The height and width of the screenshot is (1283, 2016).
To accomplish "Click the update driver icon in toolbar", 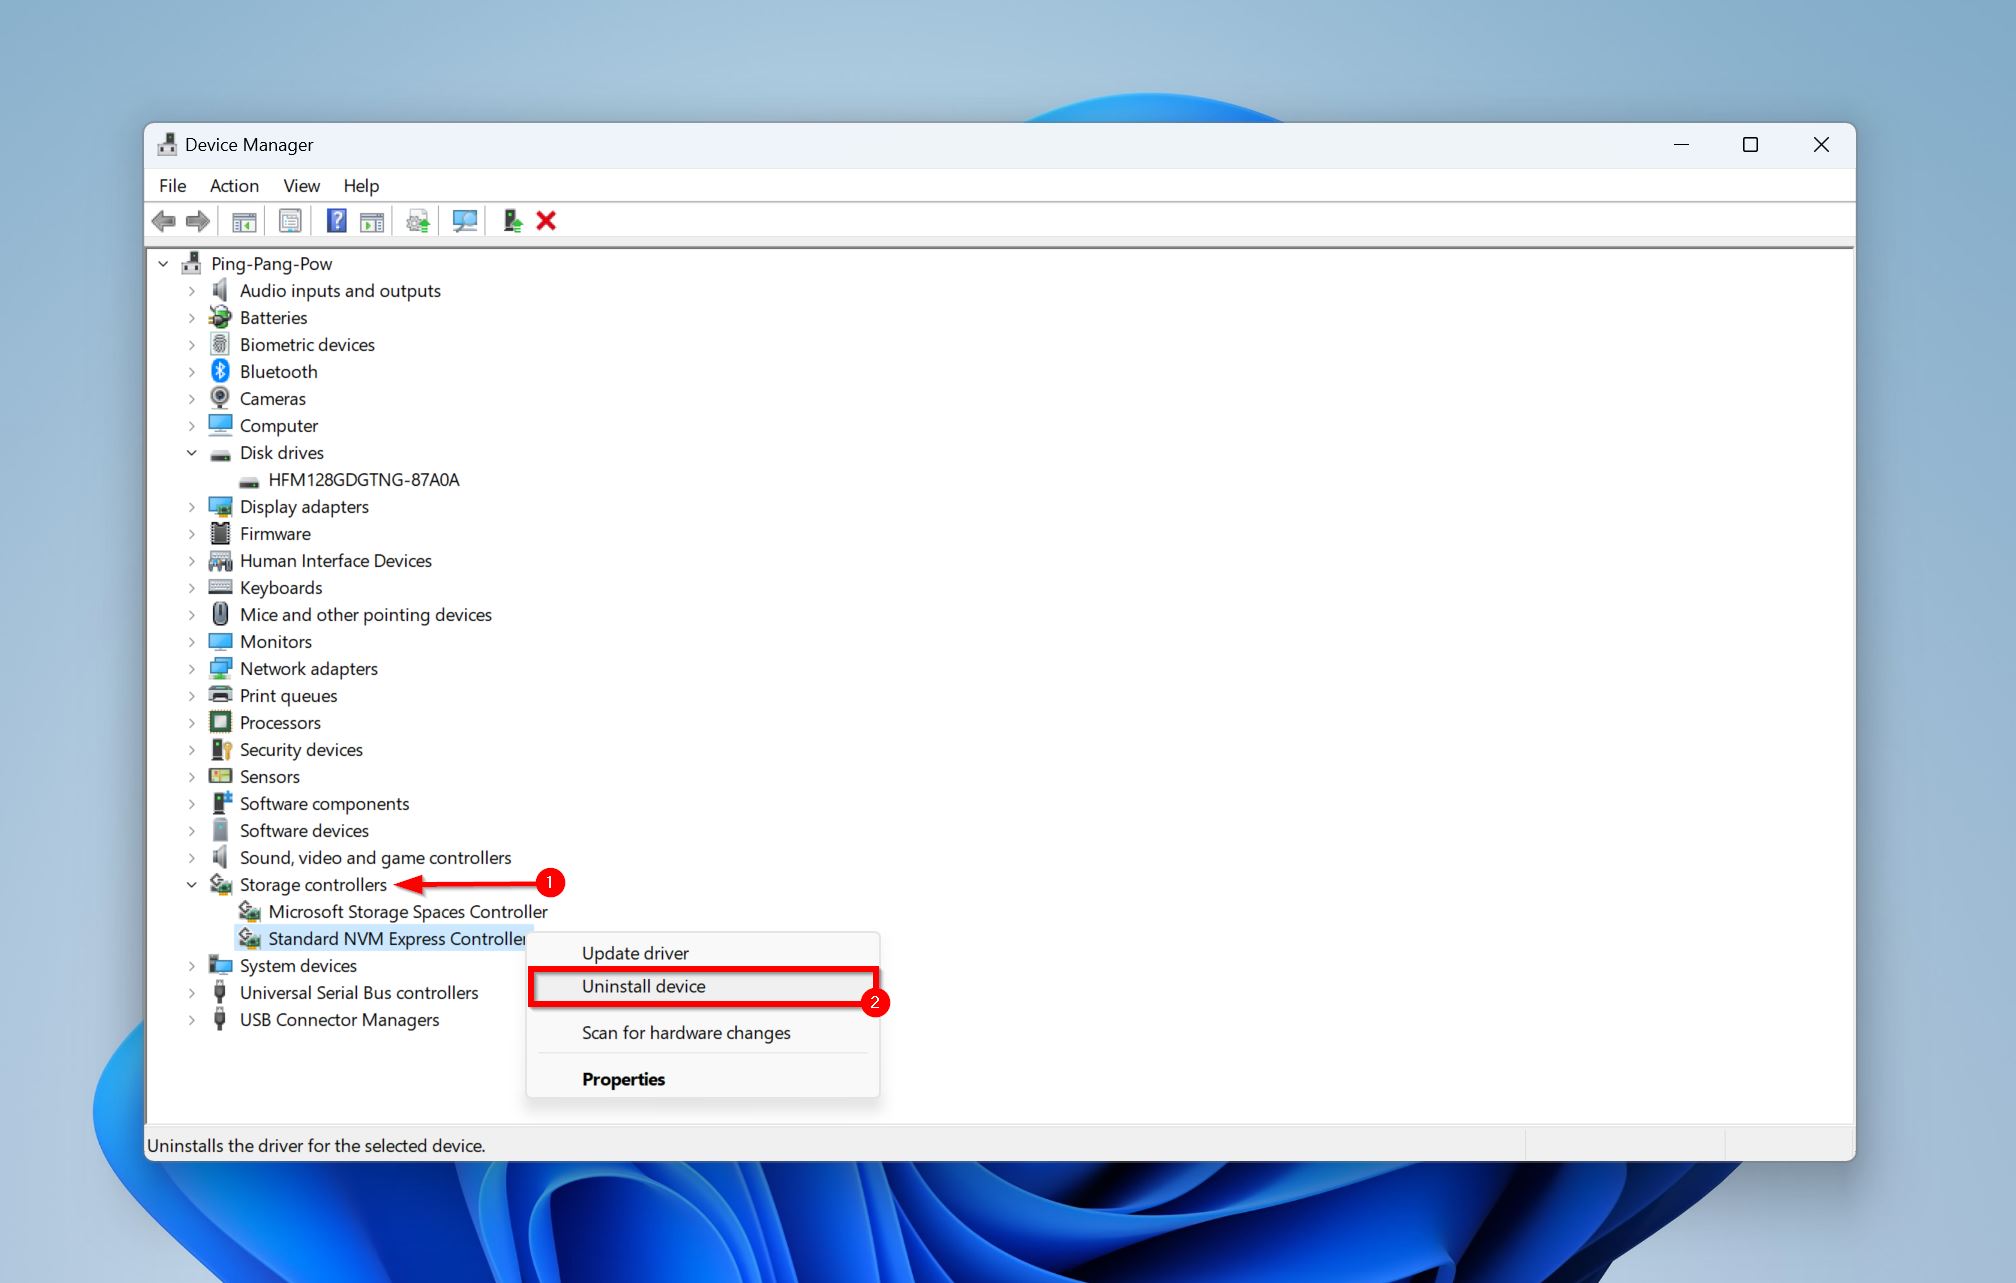I will point(417,220).
